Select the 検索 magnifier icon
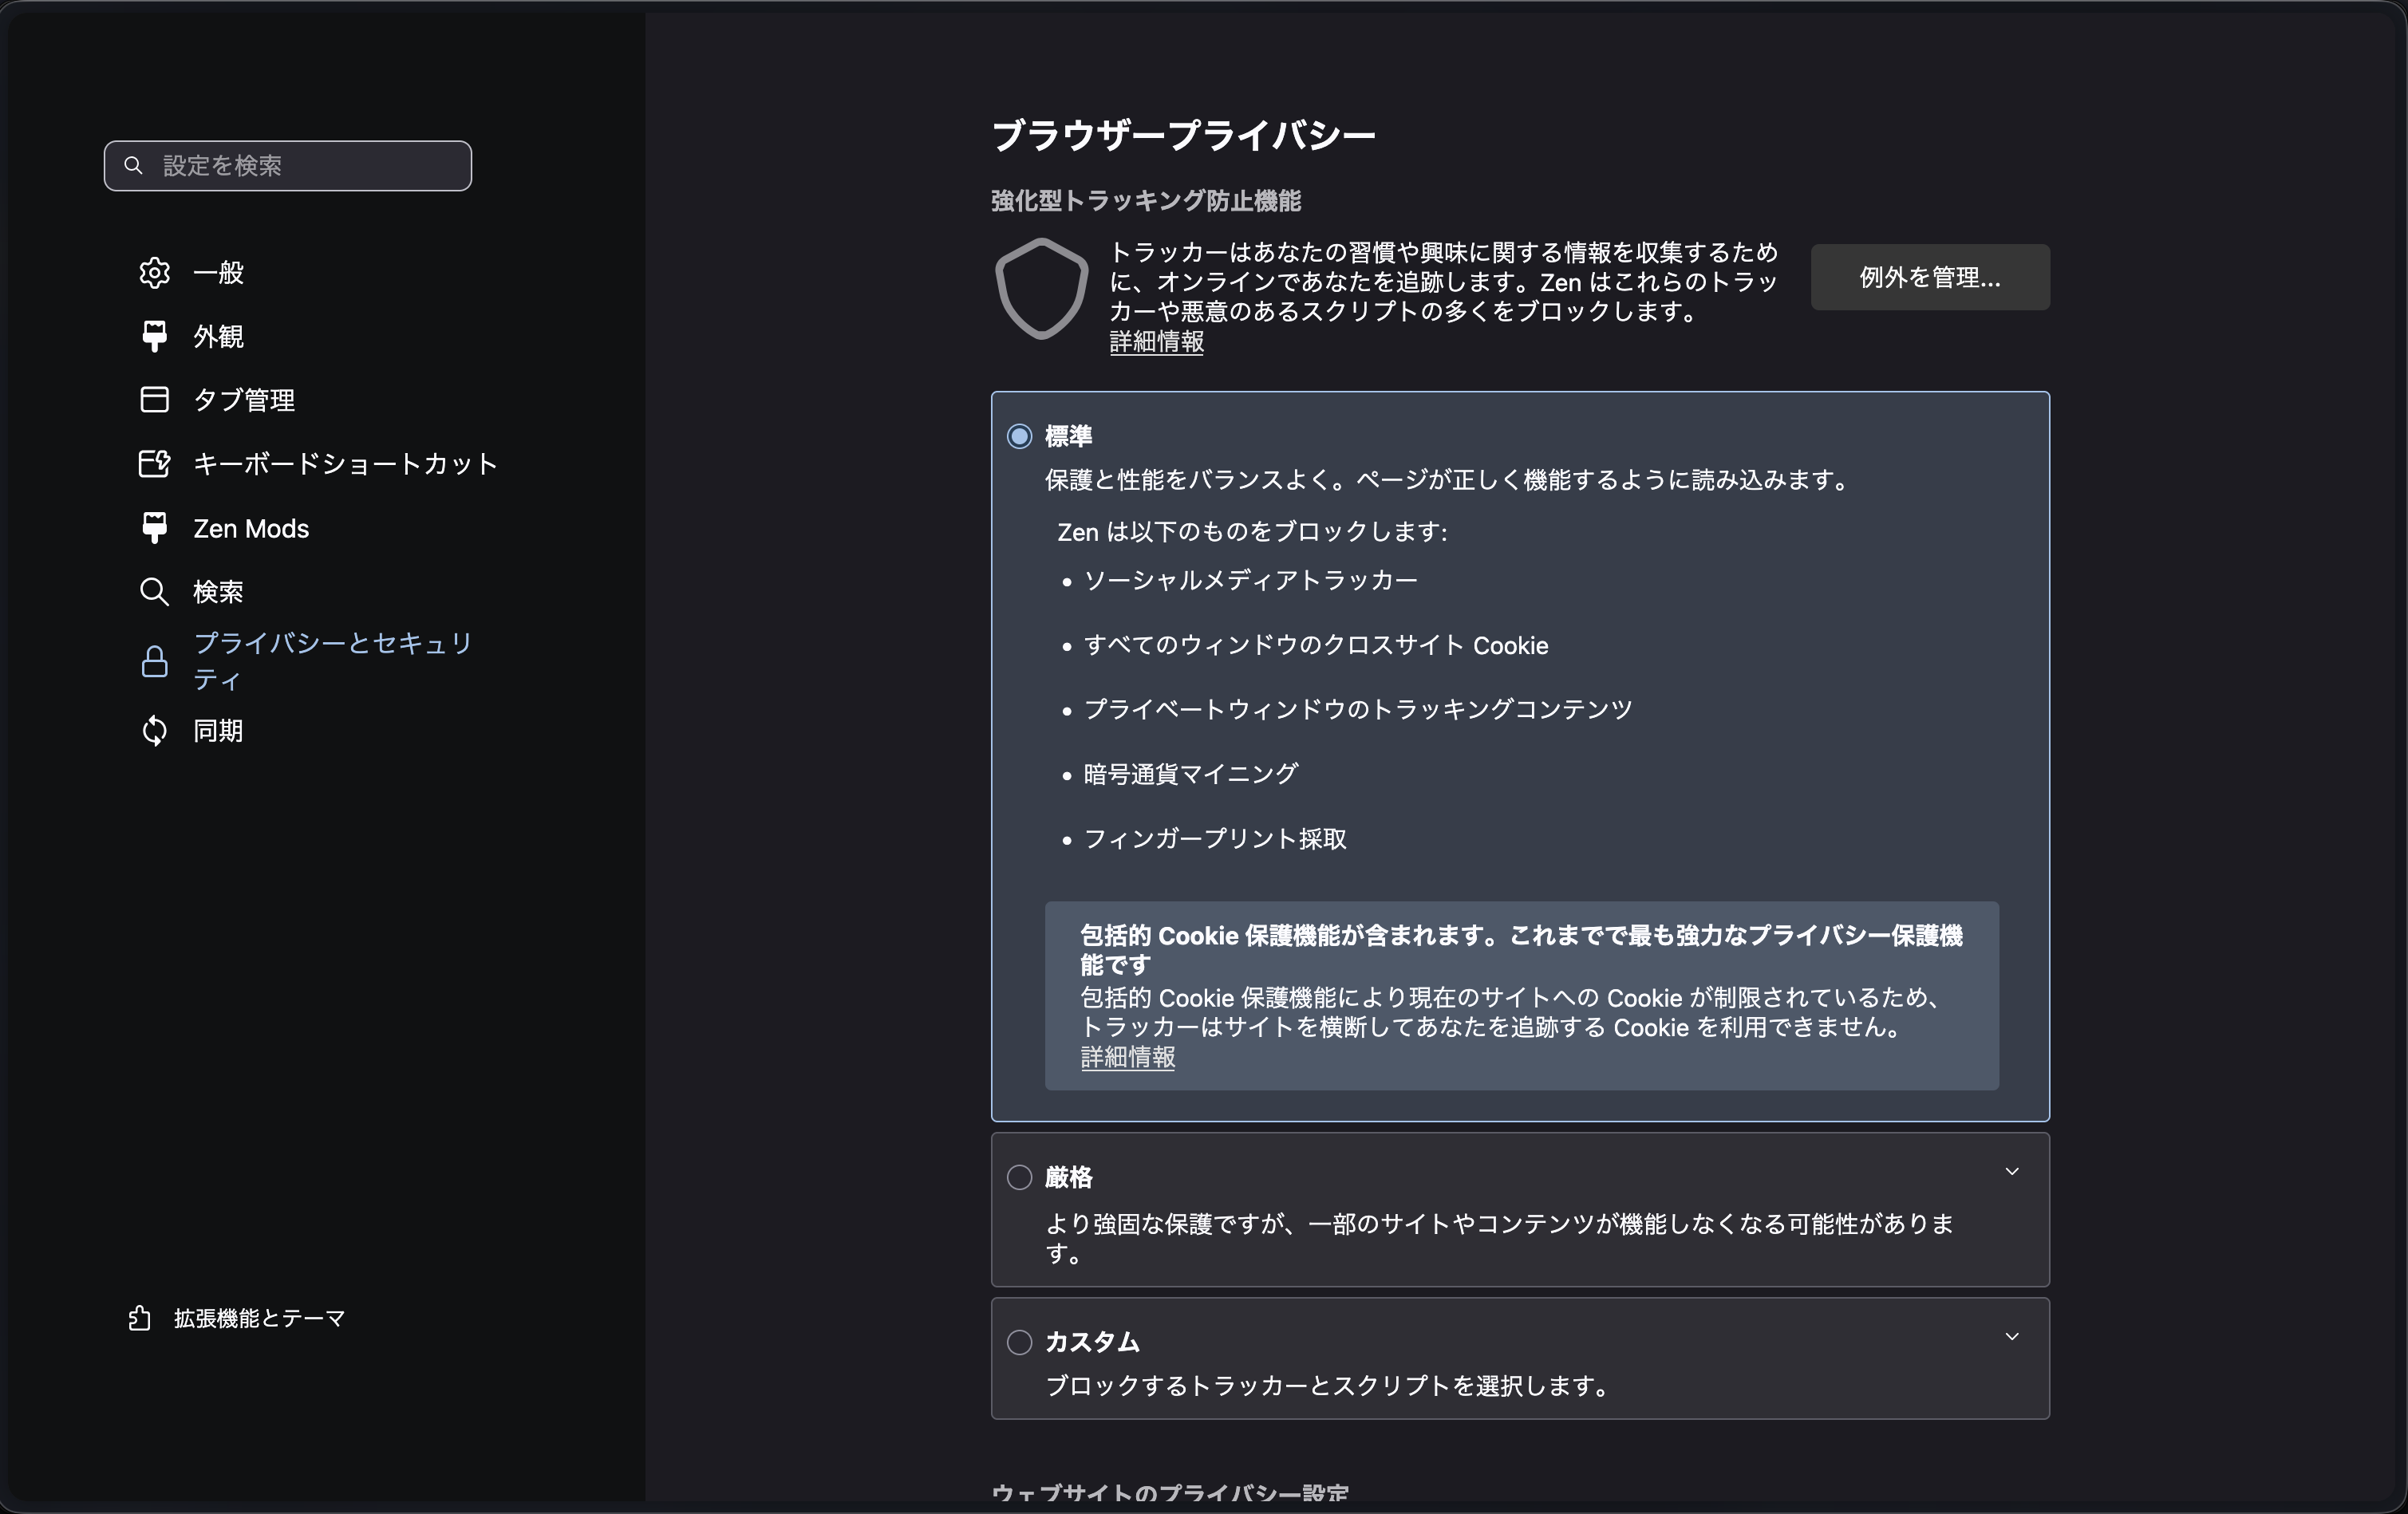This screenshot has height=1514, width=2408. coord(155,591)
